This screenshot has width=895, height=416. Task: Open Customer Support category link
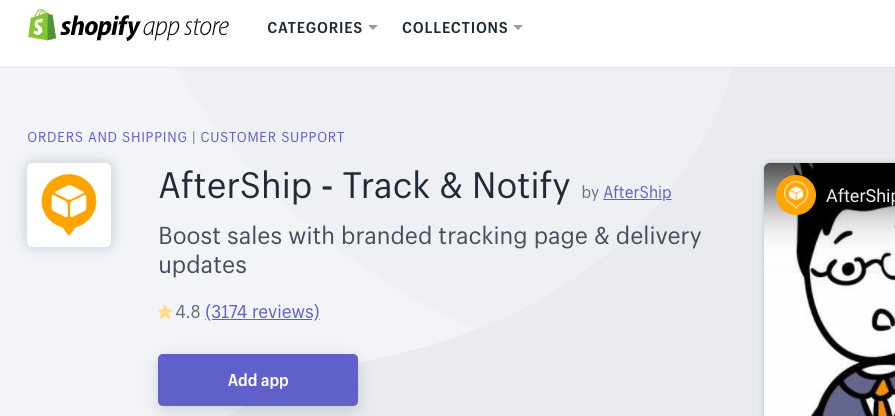[x=272, y=137]
